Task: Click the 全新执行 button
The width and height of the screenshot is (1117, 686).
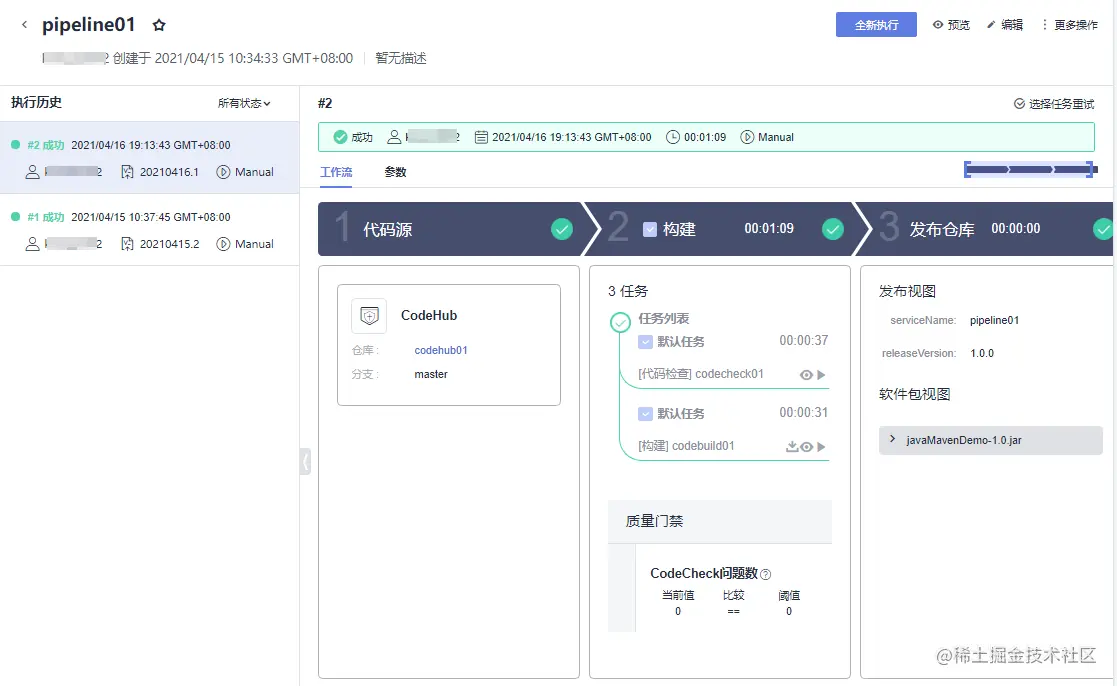Action: point(876,25)
